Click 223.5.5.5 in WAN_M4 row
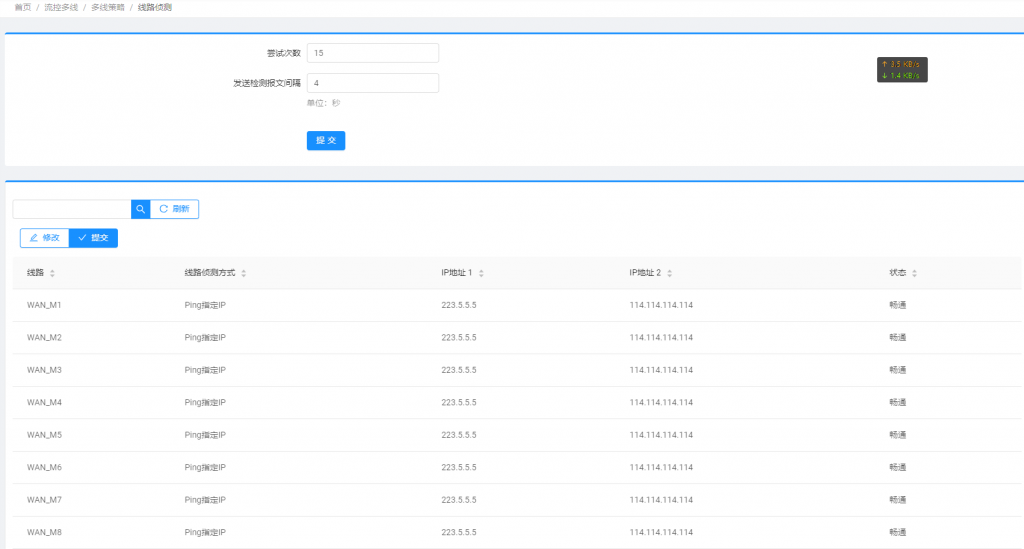The width and height of the screenshot is (1024, 549). (458, 402)
